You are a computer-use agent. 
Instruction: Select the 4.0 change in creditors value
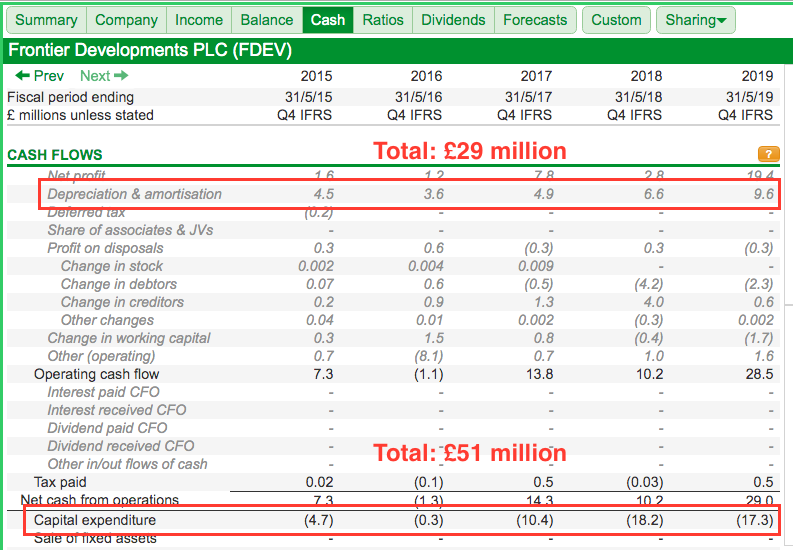coord(653,302)
